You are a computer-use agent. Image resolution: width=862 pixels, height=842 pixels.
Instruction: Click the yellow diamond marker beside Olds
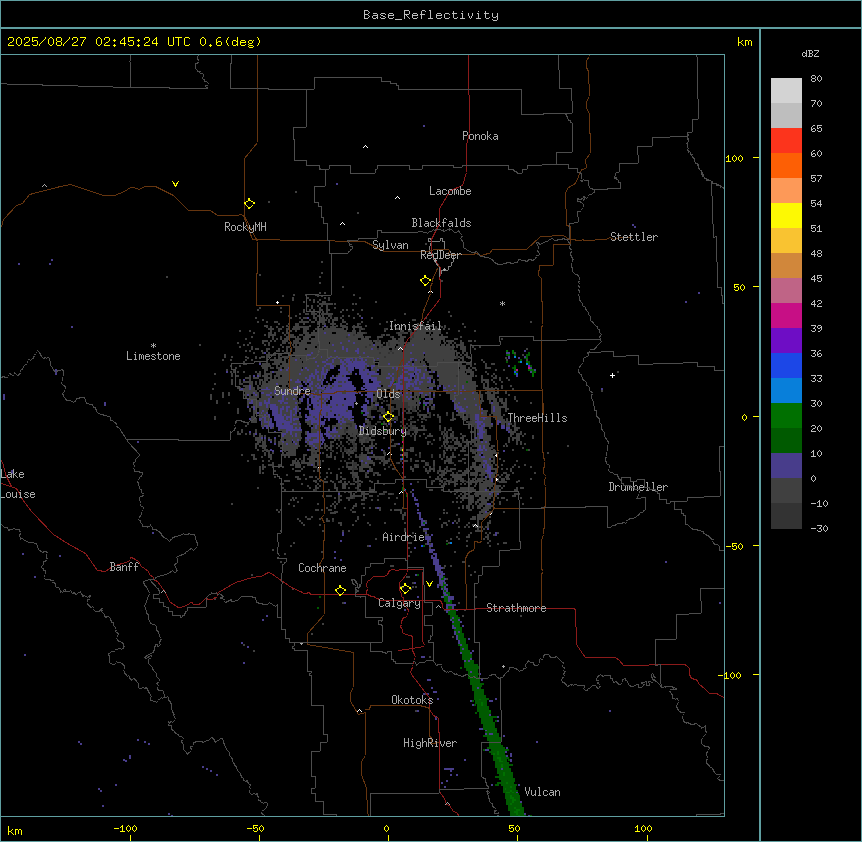pyautogui.click(x=389, y=417)
